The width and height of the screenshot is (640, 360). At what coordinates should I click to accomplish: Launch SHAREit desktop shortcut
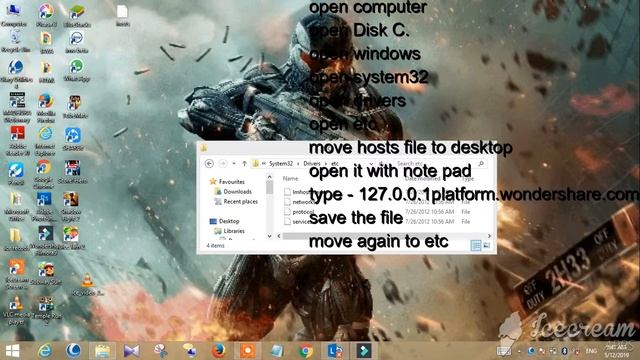[73, 139]
